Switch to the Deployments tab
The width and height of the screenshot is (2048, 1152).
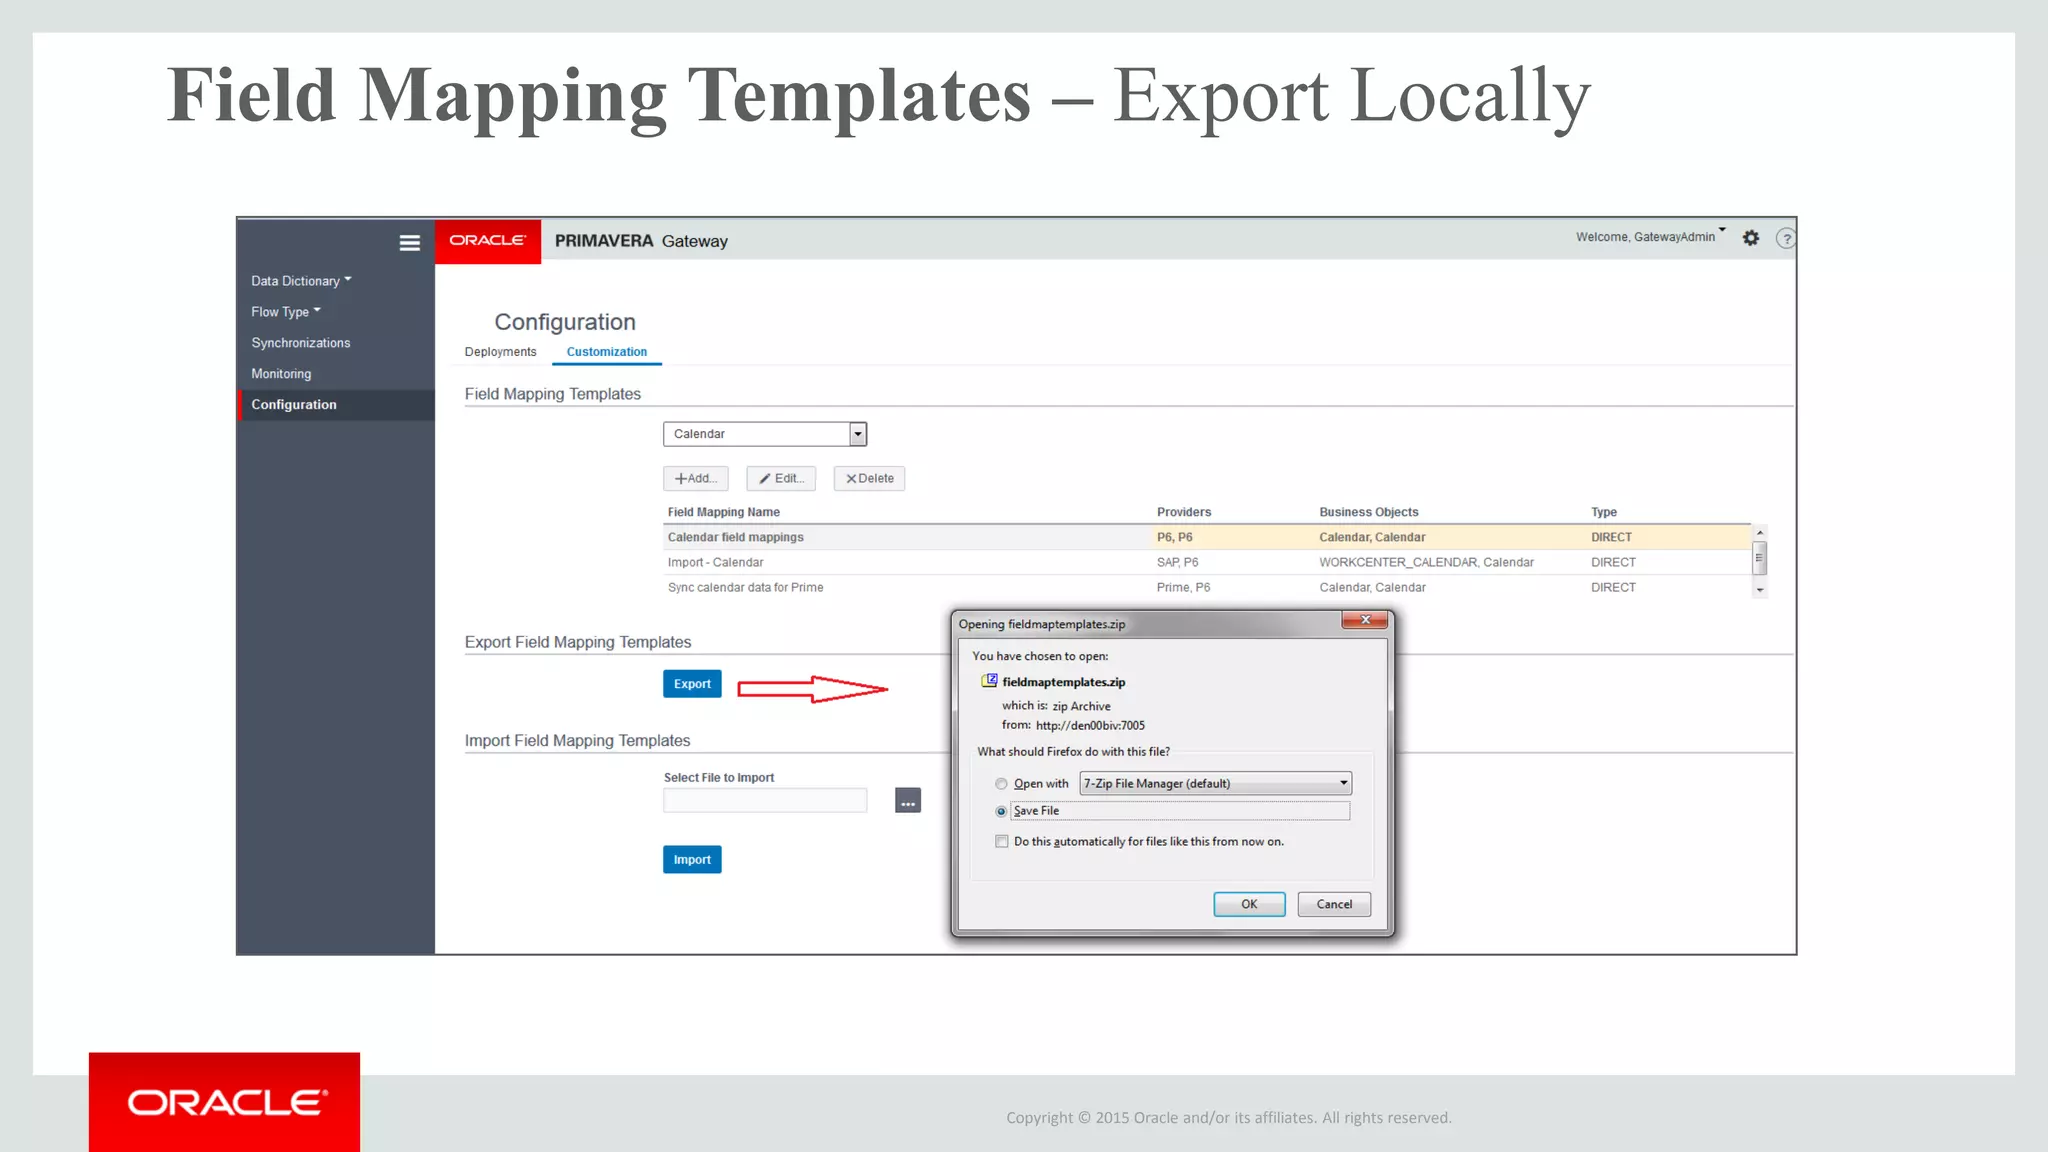pos(500,352)
